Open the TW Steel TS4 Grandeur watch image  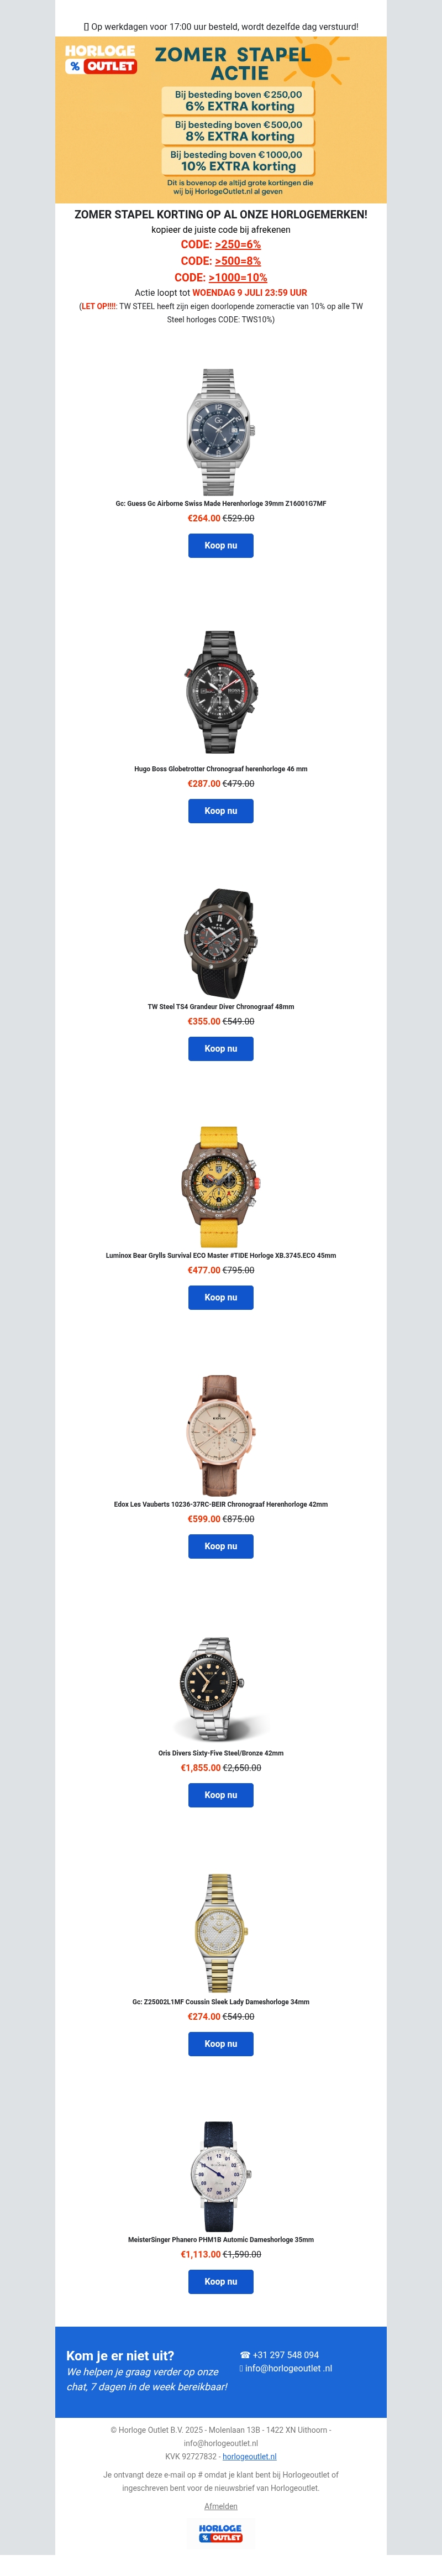[221, 942]
